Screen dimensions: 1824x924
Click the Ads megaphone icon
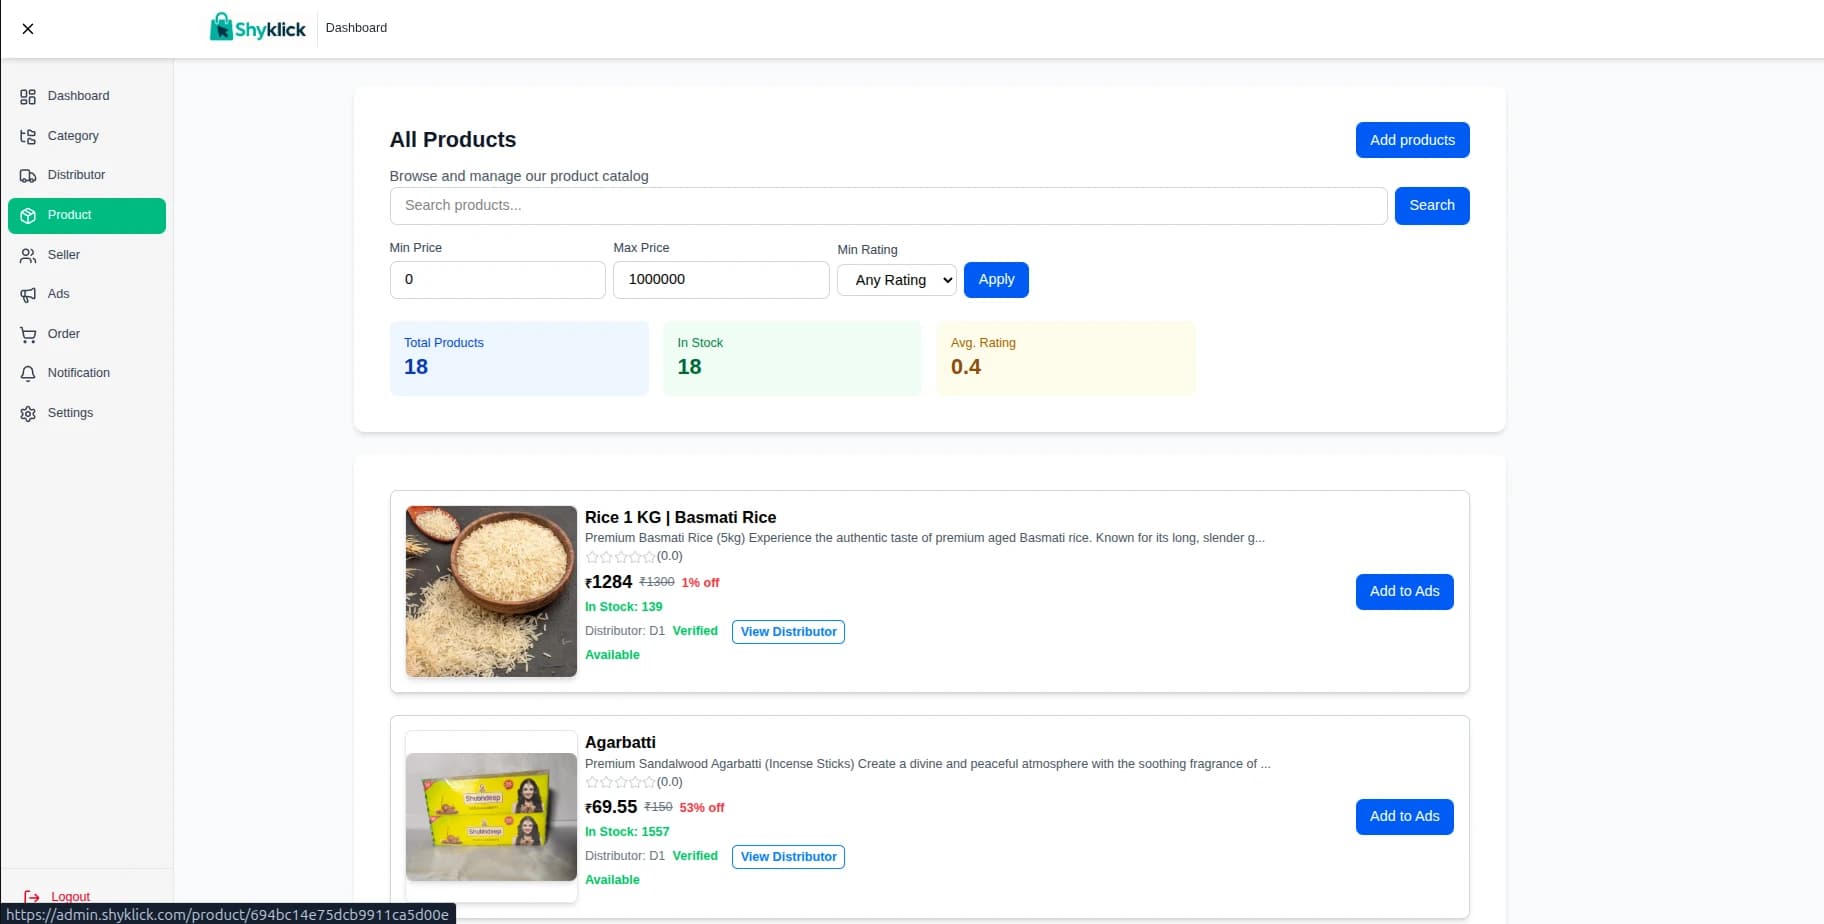click(28, 295)
